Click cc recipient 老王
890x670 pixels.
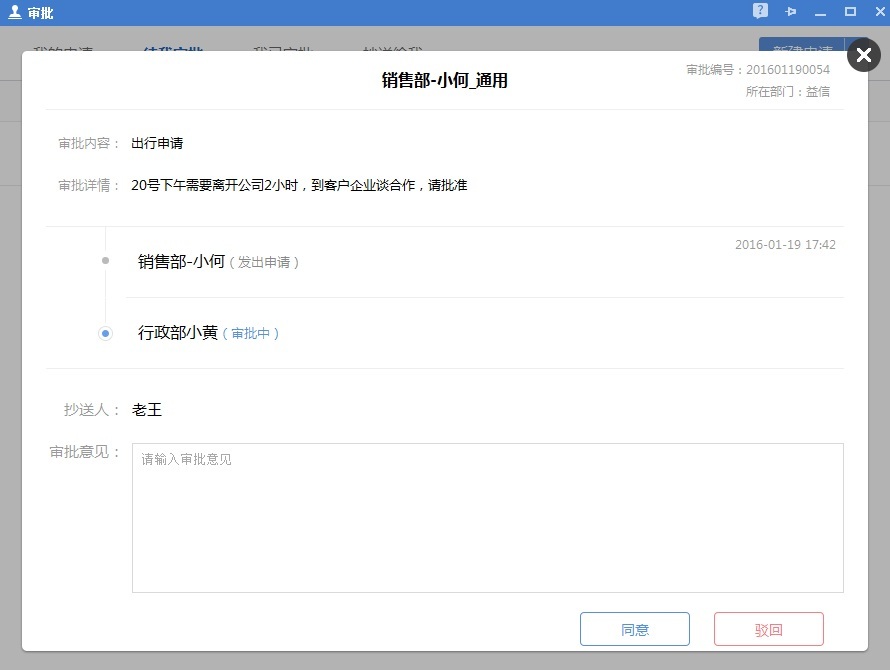coord(147,410)
